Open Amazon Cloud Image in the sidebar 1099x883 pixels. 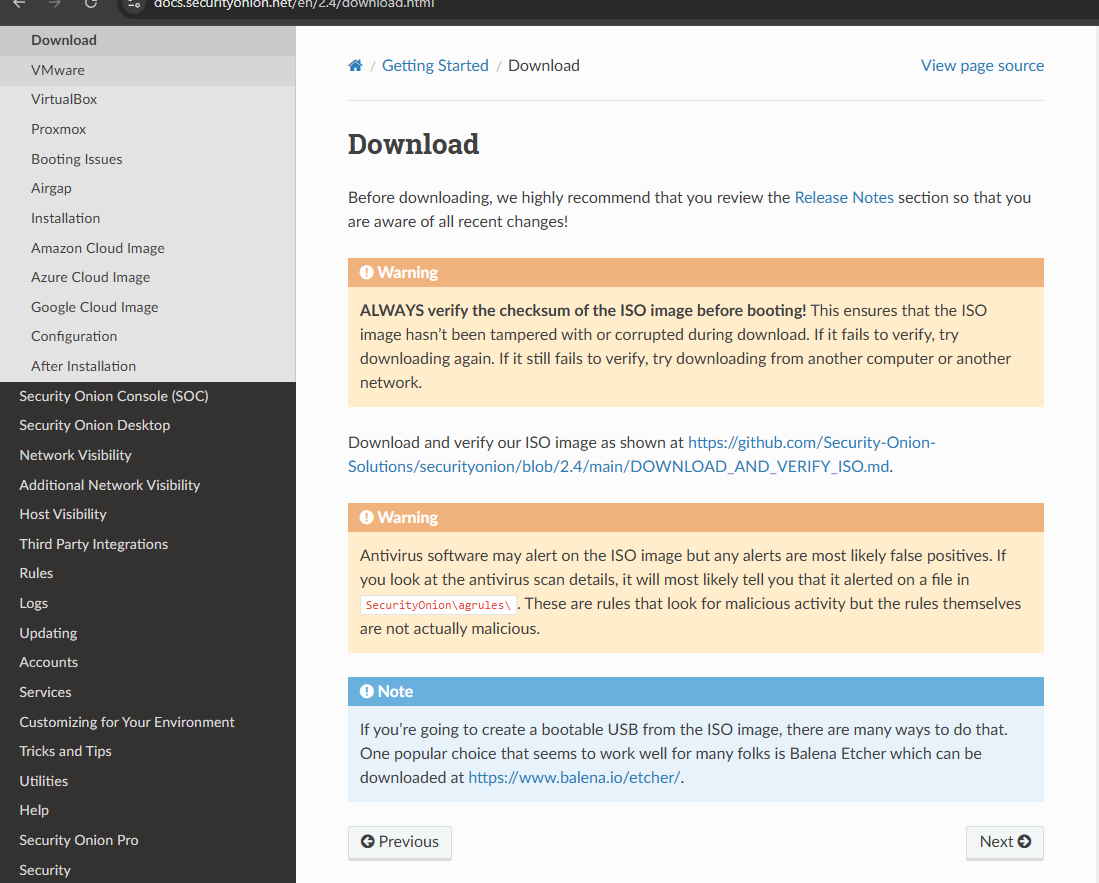coord(148,248)
